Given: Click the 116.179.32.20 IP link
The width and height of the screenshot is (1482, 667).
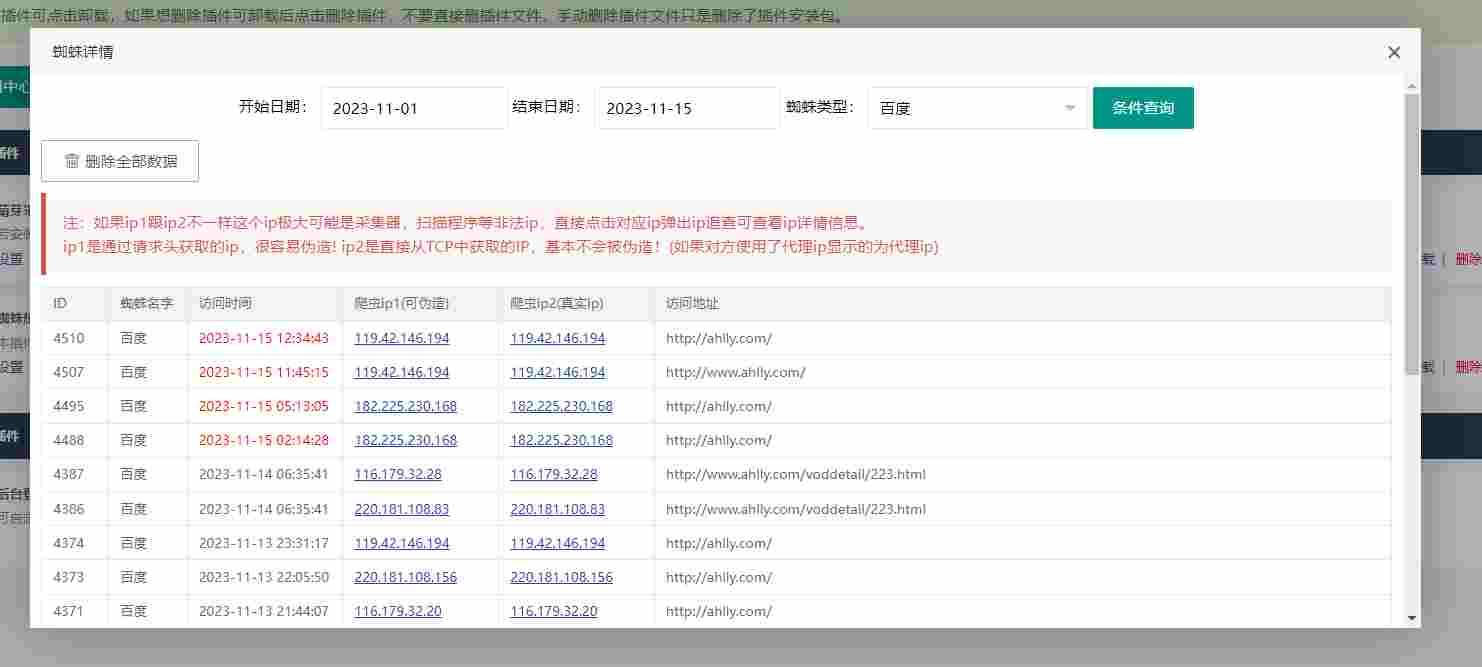Looking at the screenshot, I should tap(398, 611).
